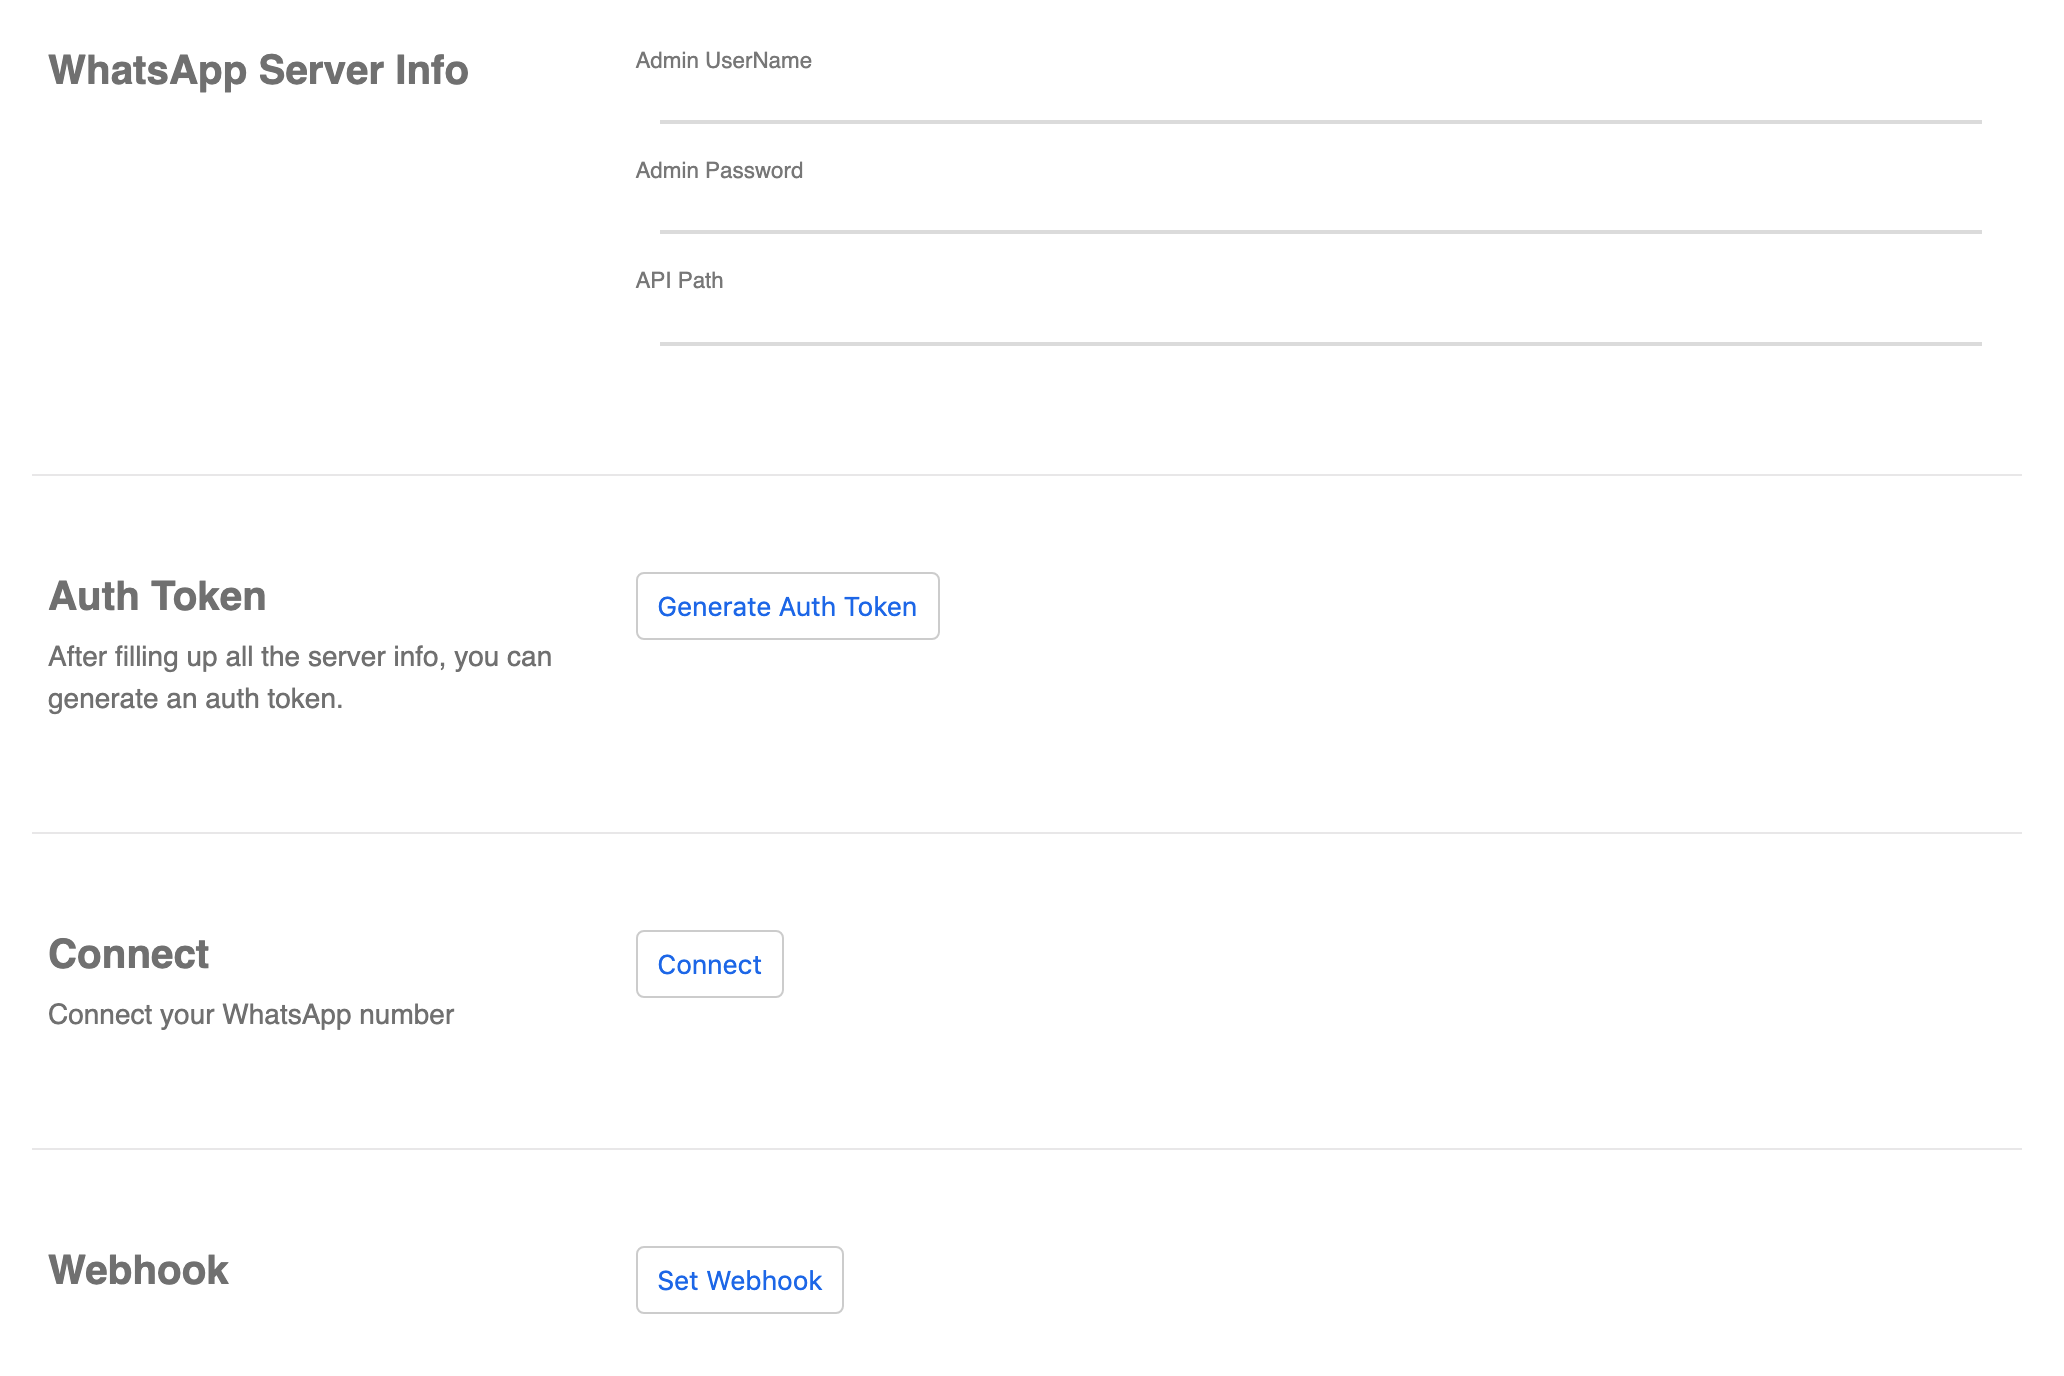Click the 'After filling up all the server info' text

pyautogui.click(x=300, y=677)
